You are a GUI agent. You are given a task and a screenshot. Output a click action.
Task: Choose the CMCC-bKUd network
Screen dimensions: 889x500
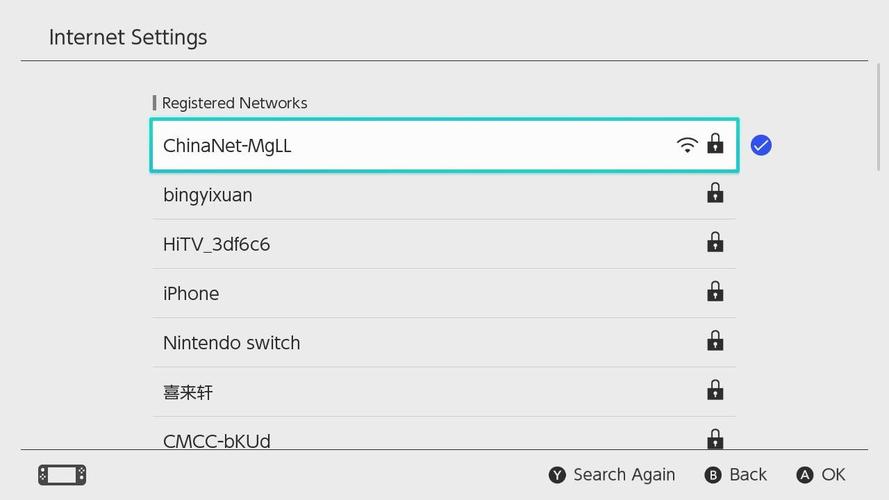[444, 438]
